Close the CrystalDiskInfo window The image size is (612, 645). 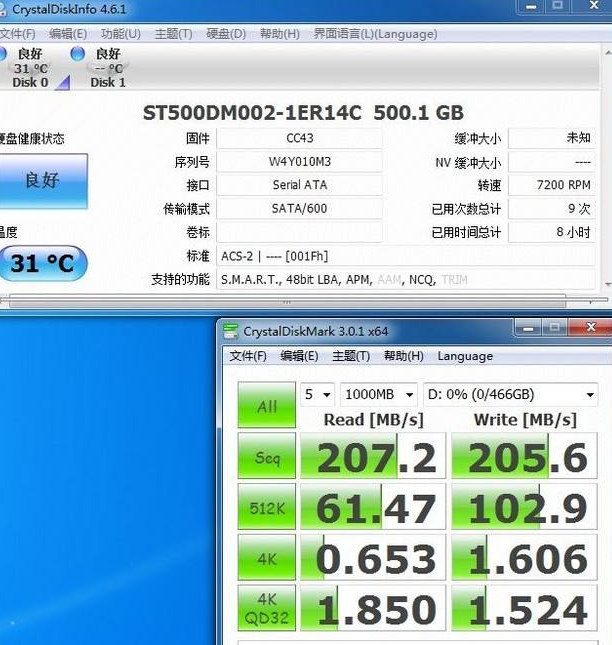[593, 6]
